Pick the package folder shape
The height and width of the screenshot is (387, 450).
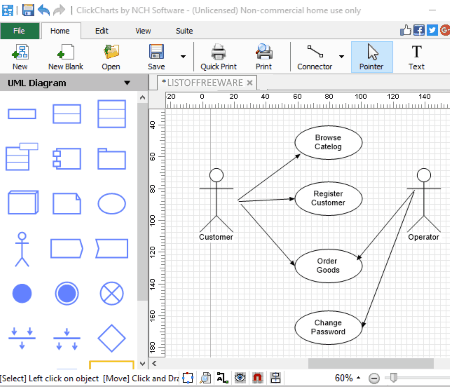[112, 159]
